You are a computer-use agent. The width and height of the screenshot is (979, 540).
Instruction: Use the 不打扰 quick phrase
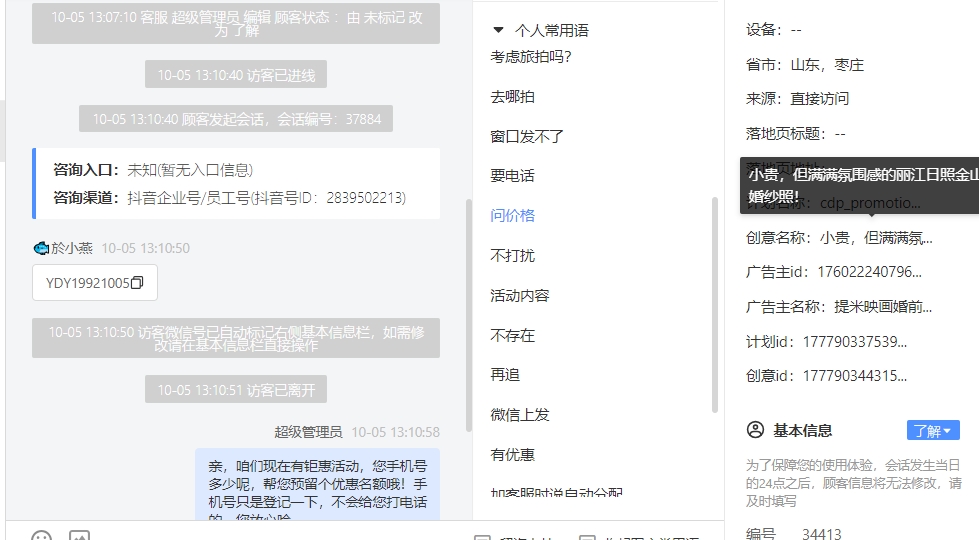click(512, 256)
